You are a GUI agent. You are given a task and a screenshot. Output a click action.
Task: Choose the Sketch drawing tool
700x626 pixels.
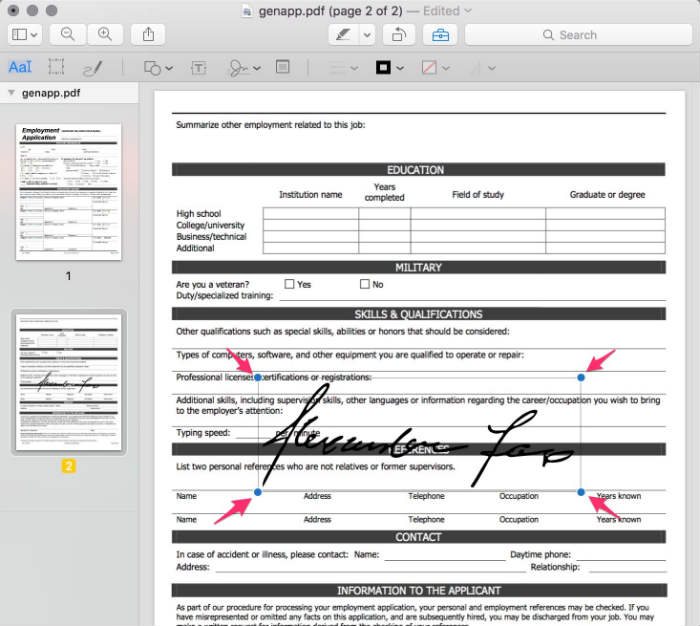pos(93,68)
